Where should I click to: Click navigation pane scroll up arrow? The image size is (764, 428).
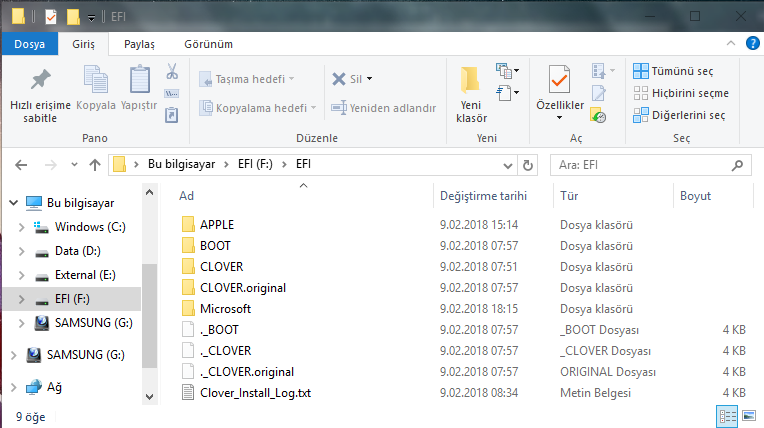tap(150, 192)
